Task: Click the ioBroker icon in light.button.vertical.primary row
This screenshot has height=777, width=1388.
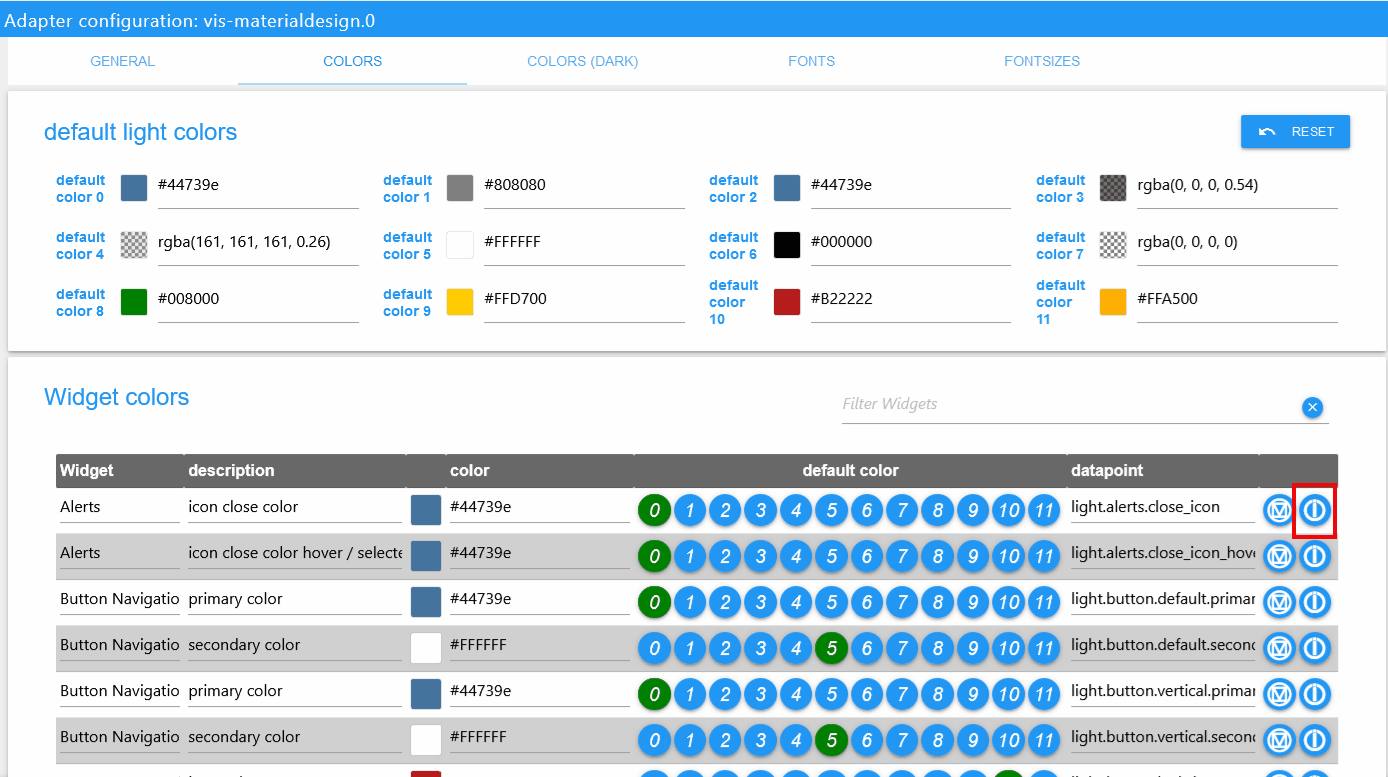Action: 1314,694
